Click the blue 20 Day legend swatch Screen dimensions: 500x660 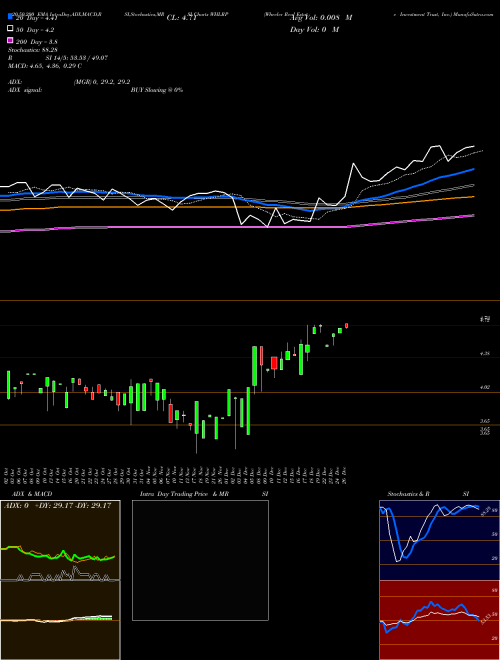[10, 16]
